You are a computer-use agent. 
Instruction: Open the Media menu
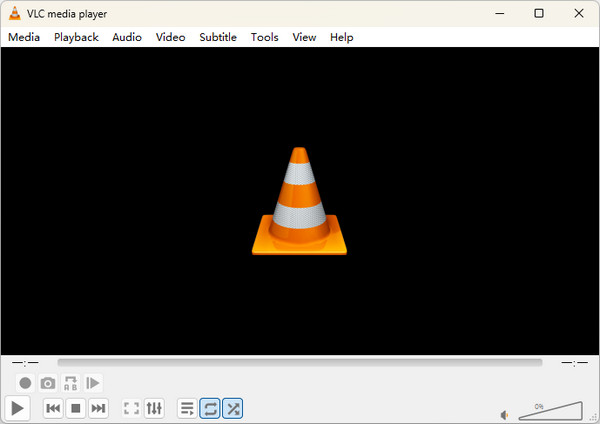click(x=24, y=37)
